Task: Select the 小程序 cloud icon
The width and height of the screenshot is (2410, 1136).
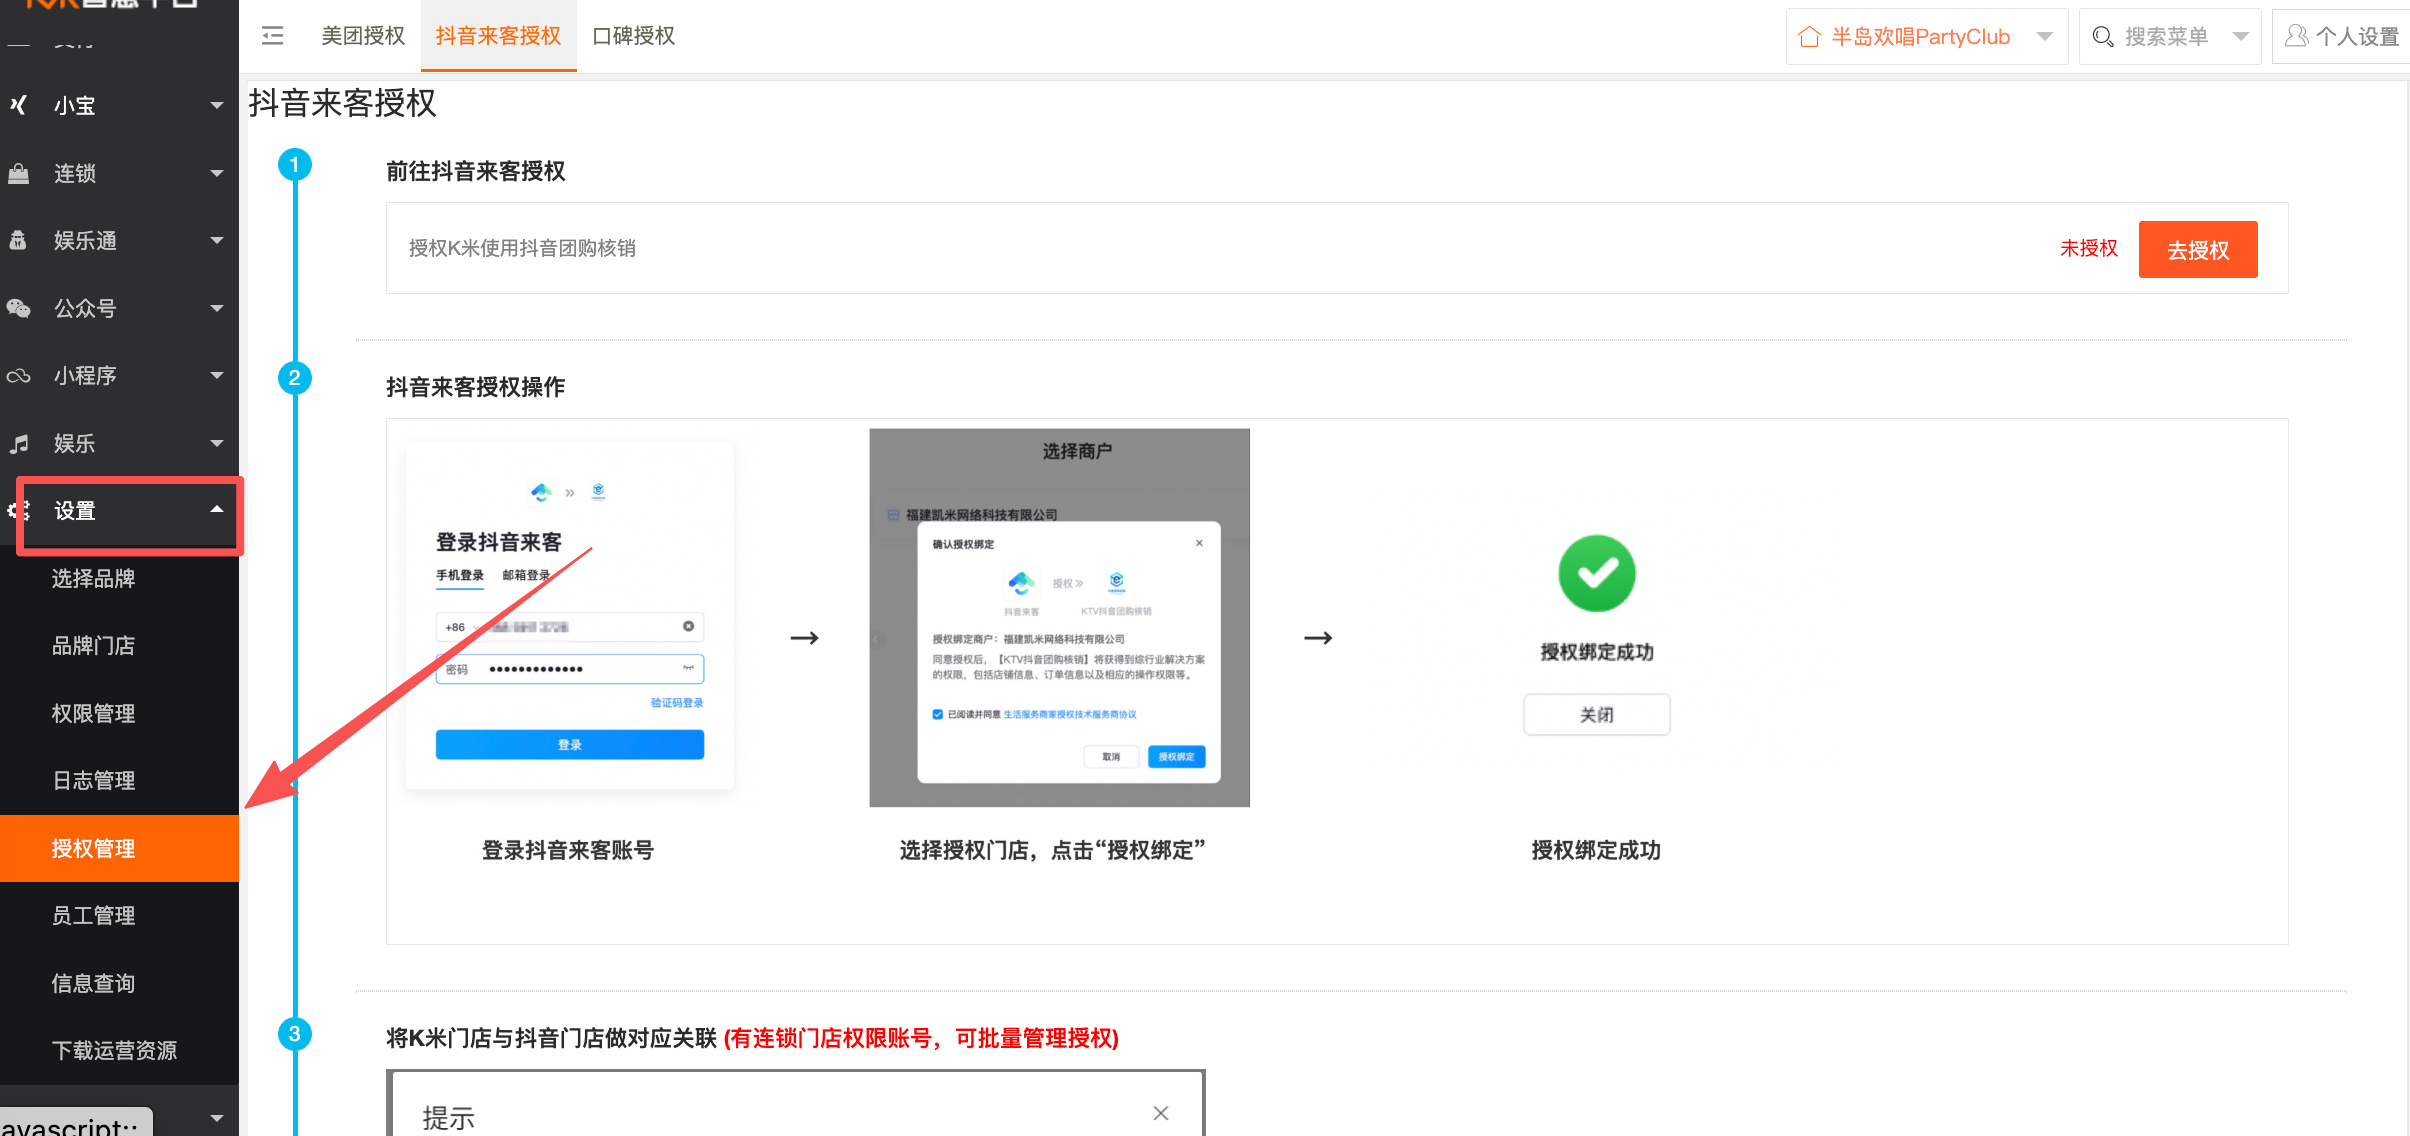Action: point(18,375)
